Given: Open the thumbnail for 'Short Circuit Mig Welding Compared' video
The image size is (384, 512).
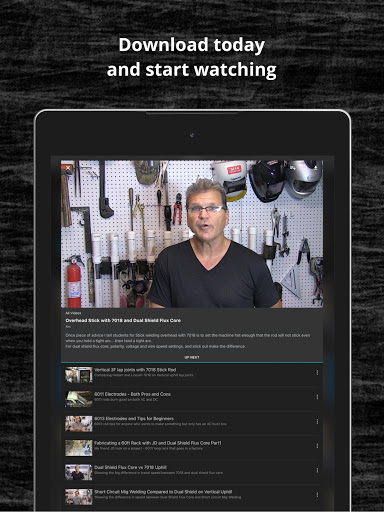Looking at the screenshot, I should [79, 497].
